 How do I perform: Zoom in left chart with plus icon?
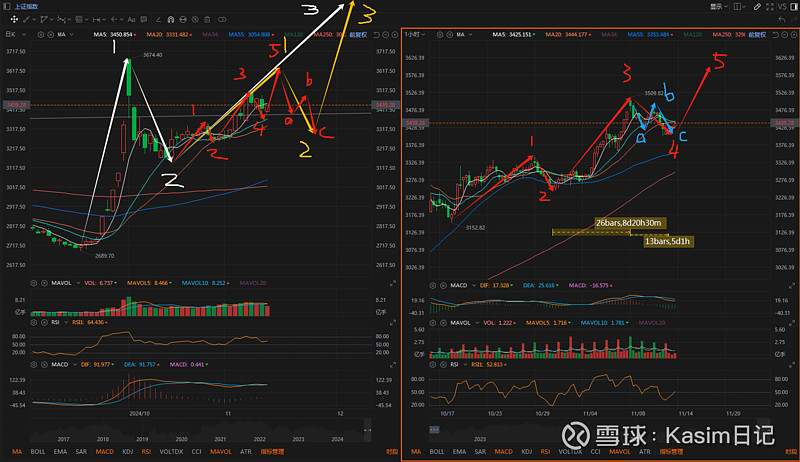tap(394, 35)
